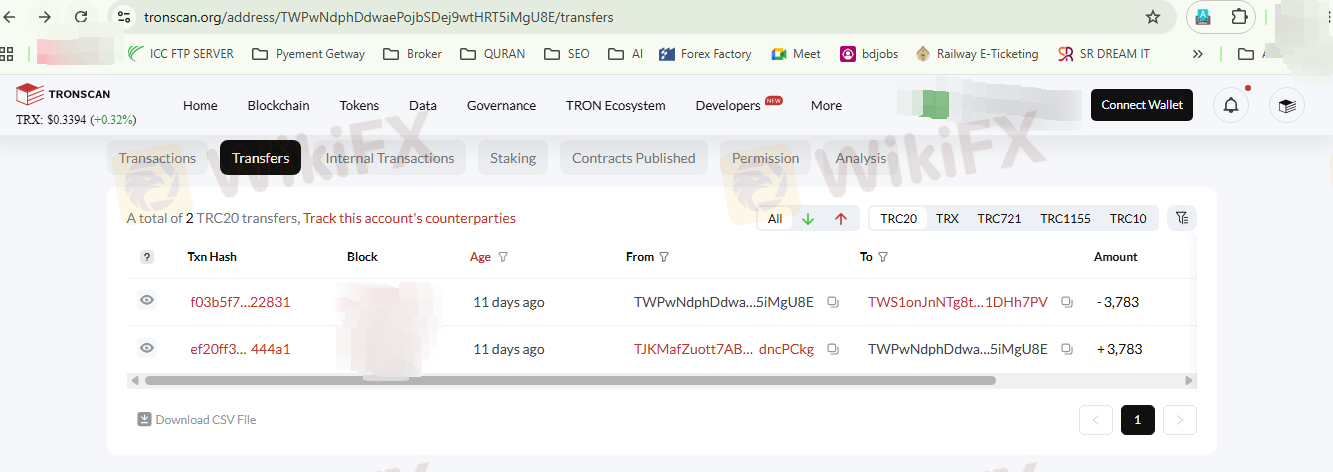Select TRC721 token type
Image resolution: width=1333 pixels, height=472 pixels.
[x=999, y=218]
